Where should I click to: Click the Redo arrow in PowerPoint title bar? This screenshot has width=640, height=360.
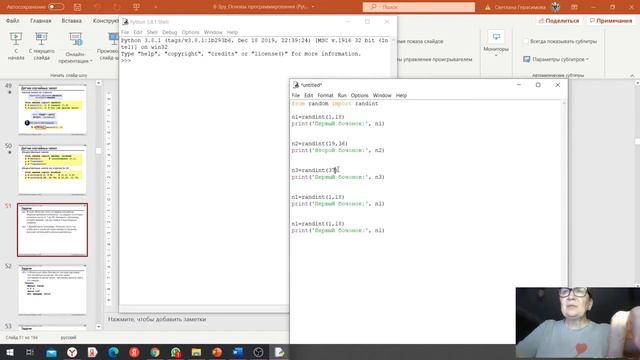(x=117, y=7)
